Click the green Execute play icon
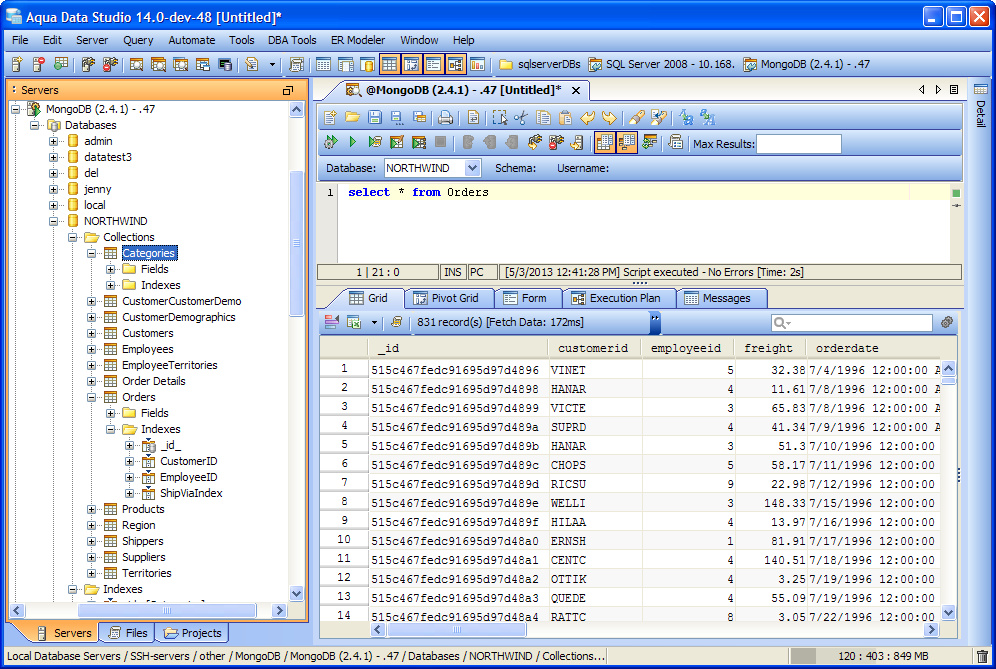This screenshot has width=996, height=669. [352, 143]
